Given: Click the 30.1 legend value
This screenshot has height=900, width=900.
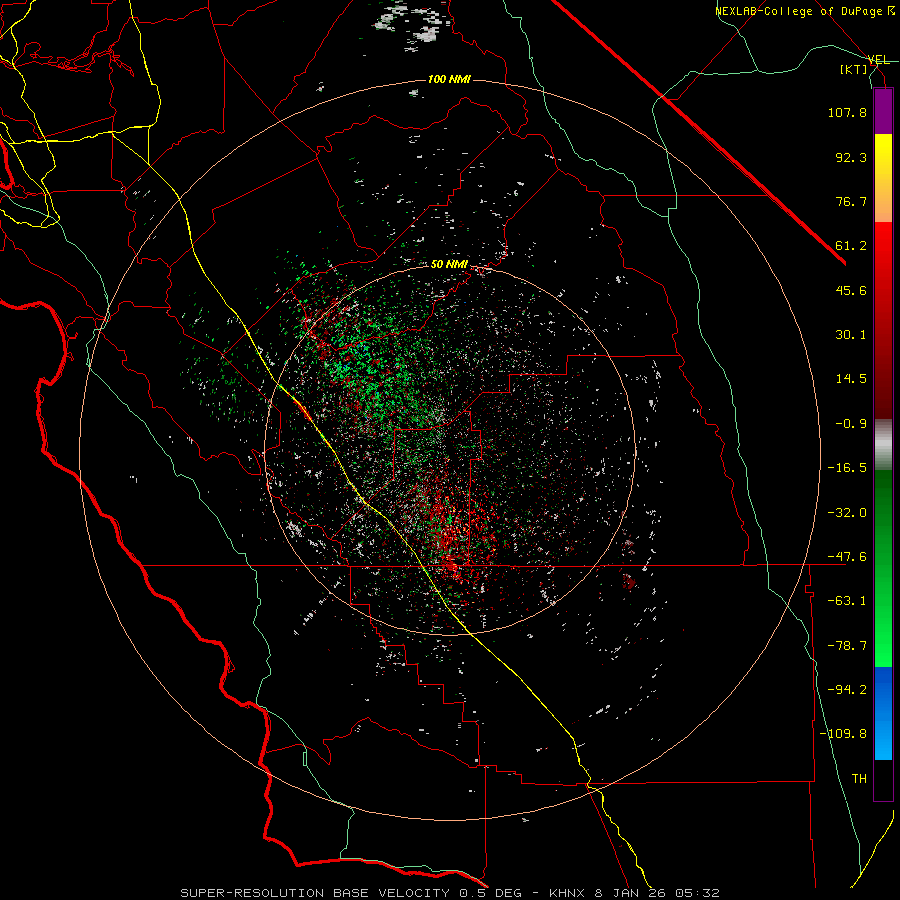Looking at the screenshot, I should click(x=851, y=335).
